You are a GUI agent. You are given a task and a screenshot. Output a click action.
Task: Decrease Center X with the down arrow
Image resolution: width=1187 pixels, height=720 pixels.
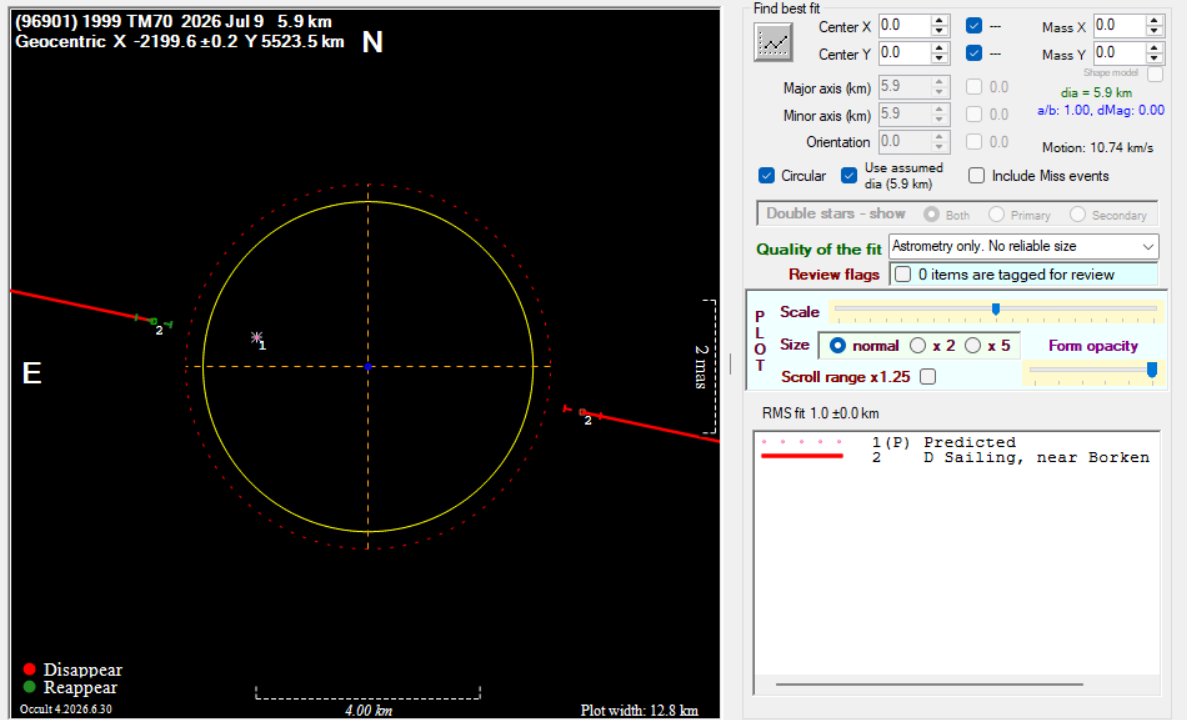(939, 32)
